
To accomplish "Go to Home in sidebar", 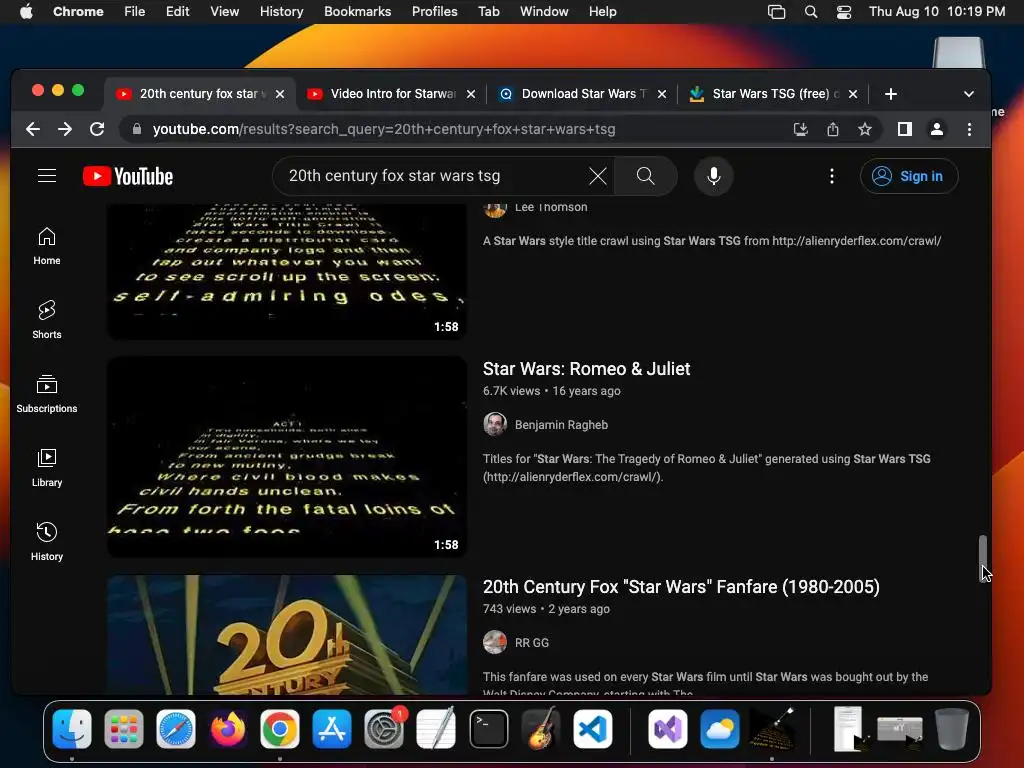I will [x=47, y=246].
